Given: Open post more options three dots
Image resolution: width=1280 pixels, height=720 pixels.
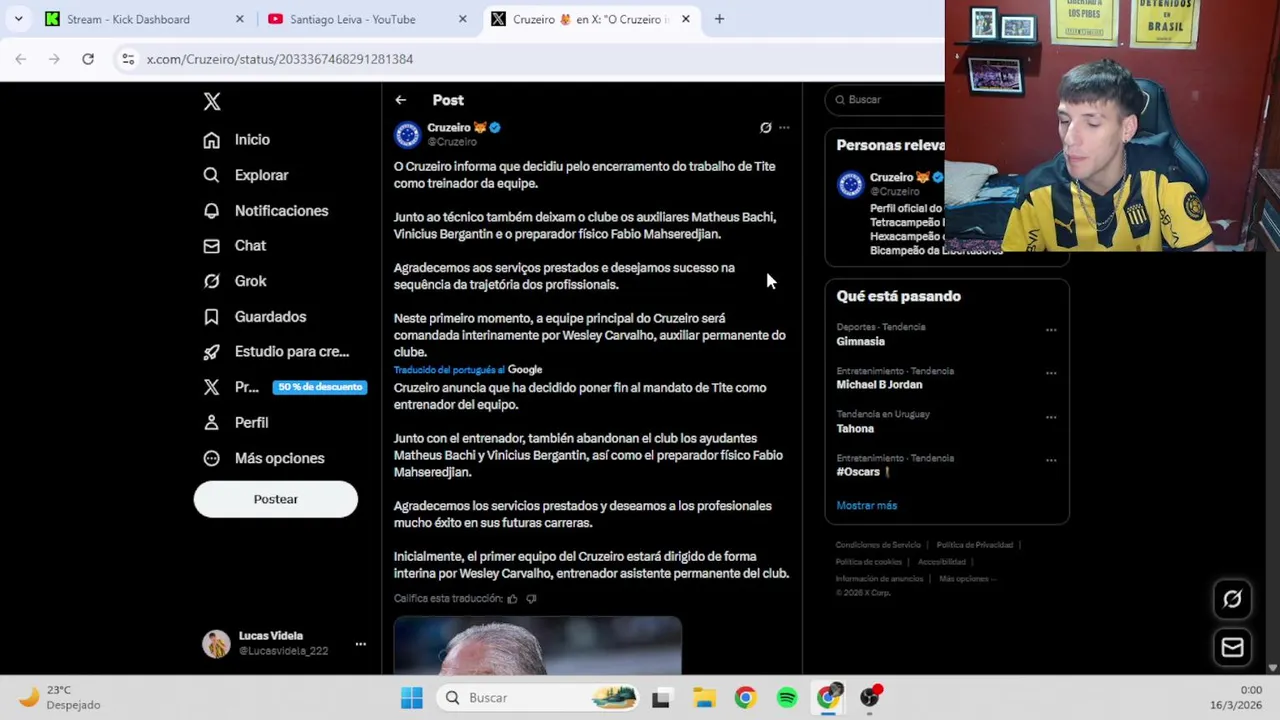Looking at the screenshot, I should (784, 128).
